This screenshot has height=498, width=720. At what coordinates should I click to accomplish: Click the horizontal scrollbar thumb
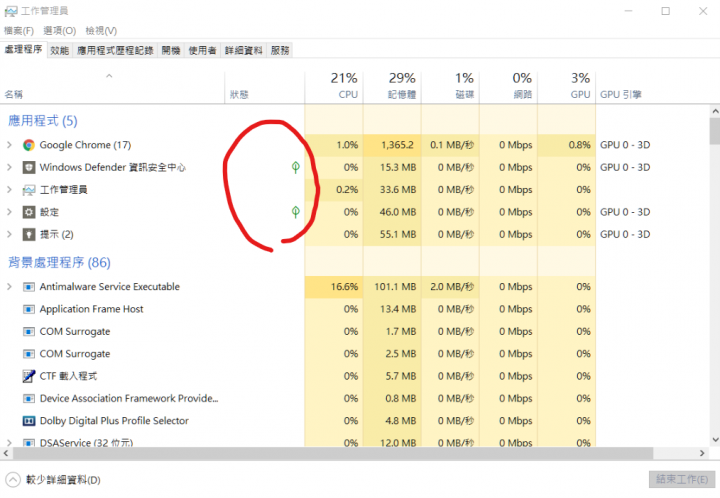(x=333, y=453)
